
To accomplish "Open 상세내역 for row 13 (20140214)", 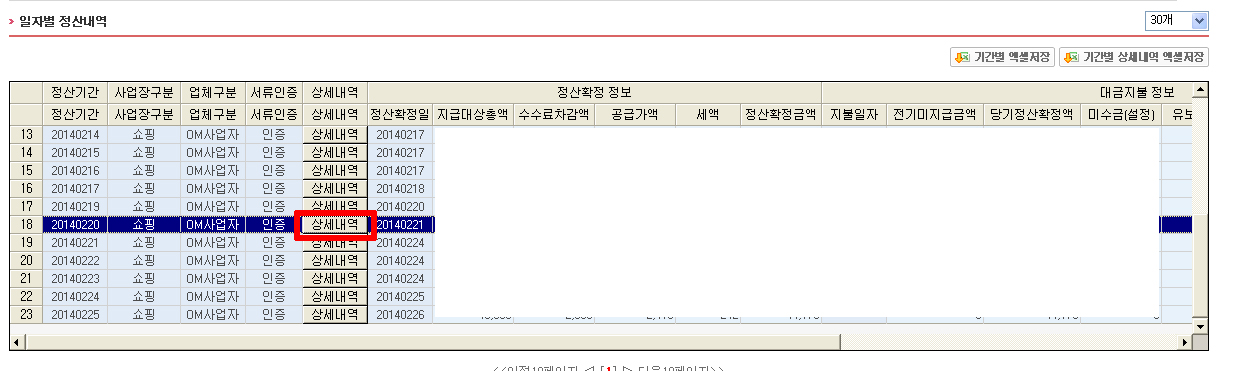I will (335, 134).
